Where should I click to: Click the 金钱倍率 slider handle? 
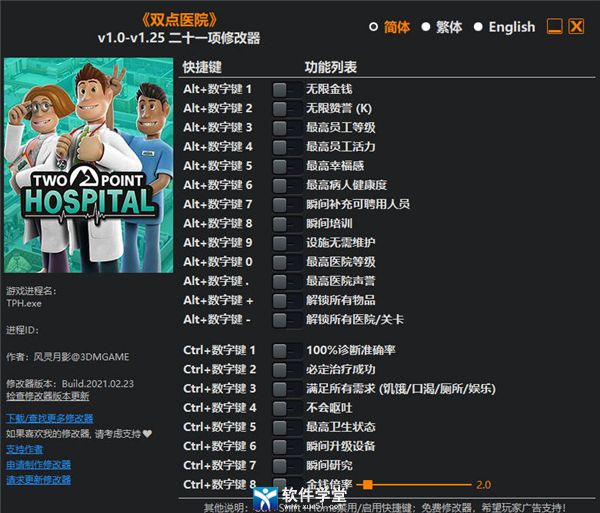[368, 485]
